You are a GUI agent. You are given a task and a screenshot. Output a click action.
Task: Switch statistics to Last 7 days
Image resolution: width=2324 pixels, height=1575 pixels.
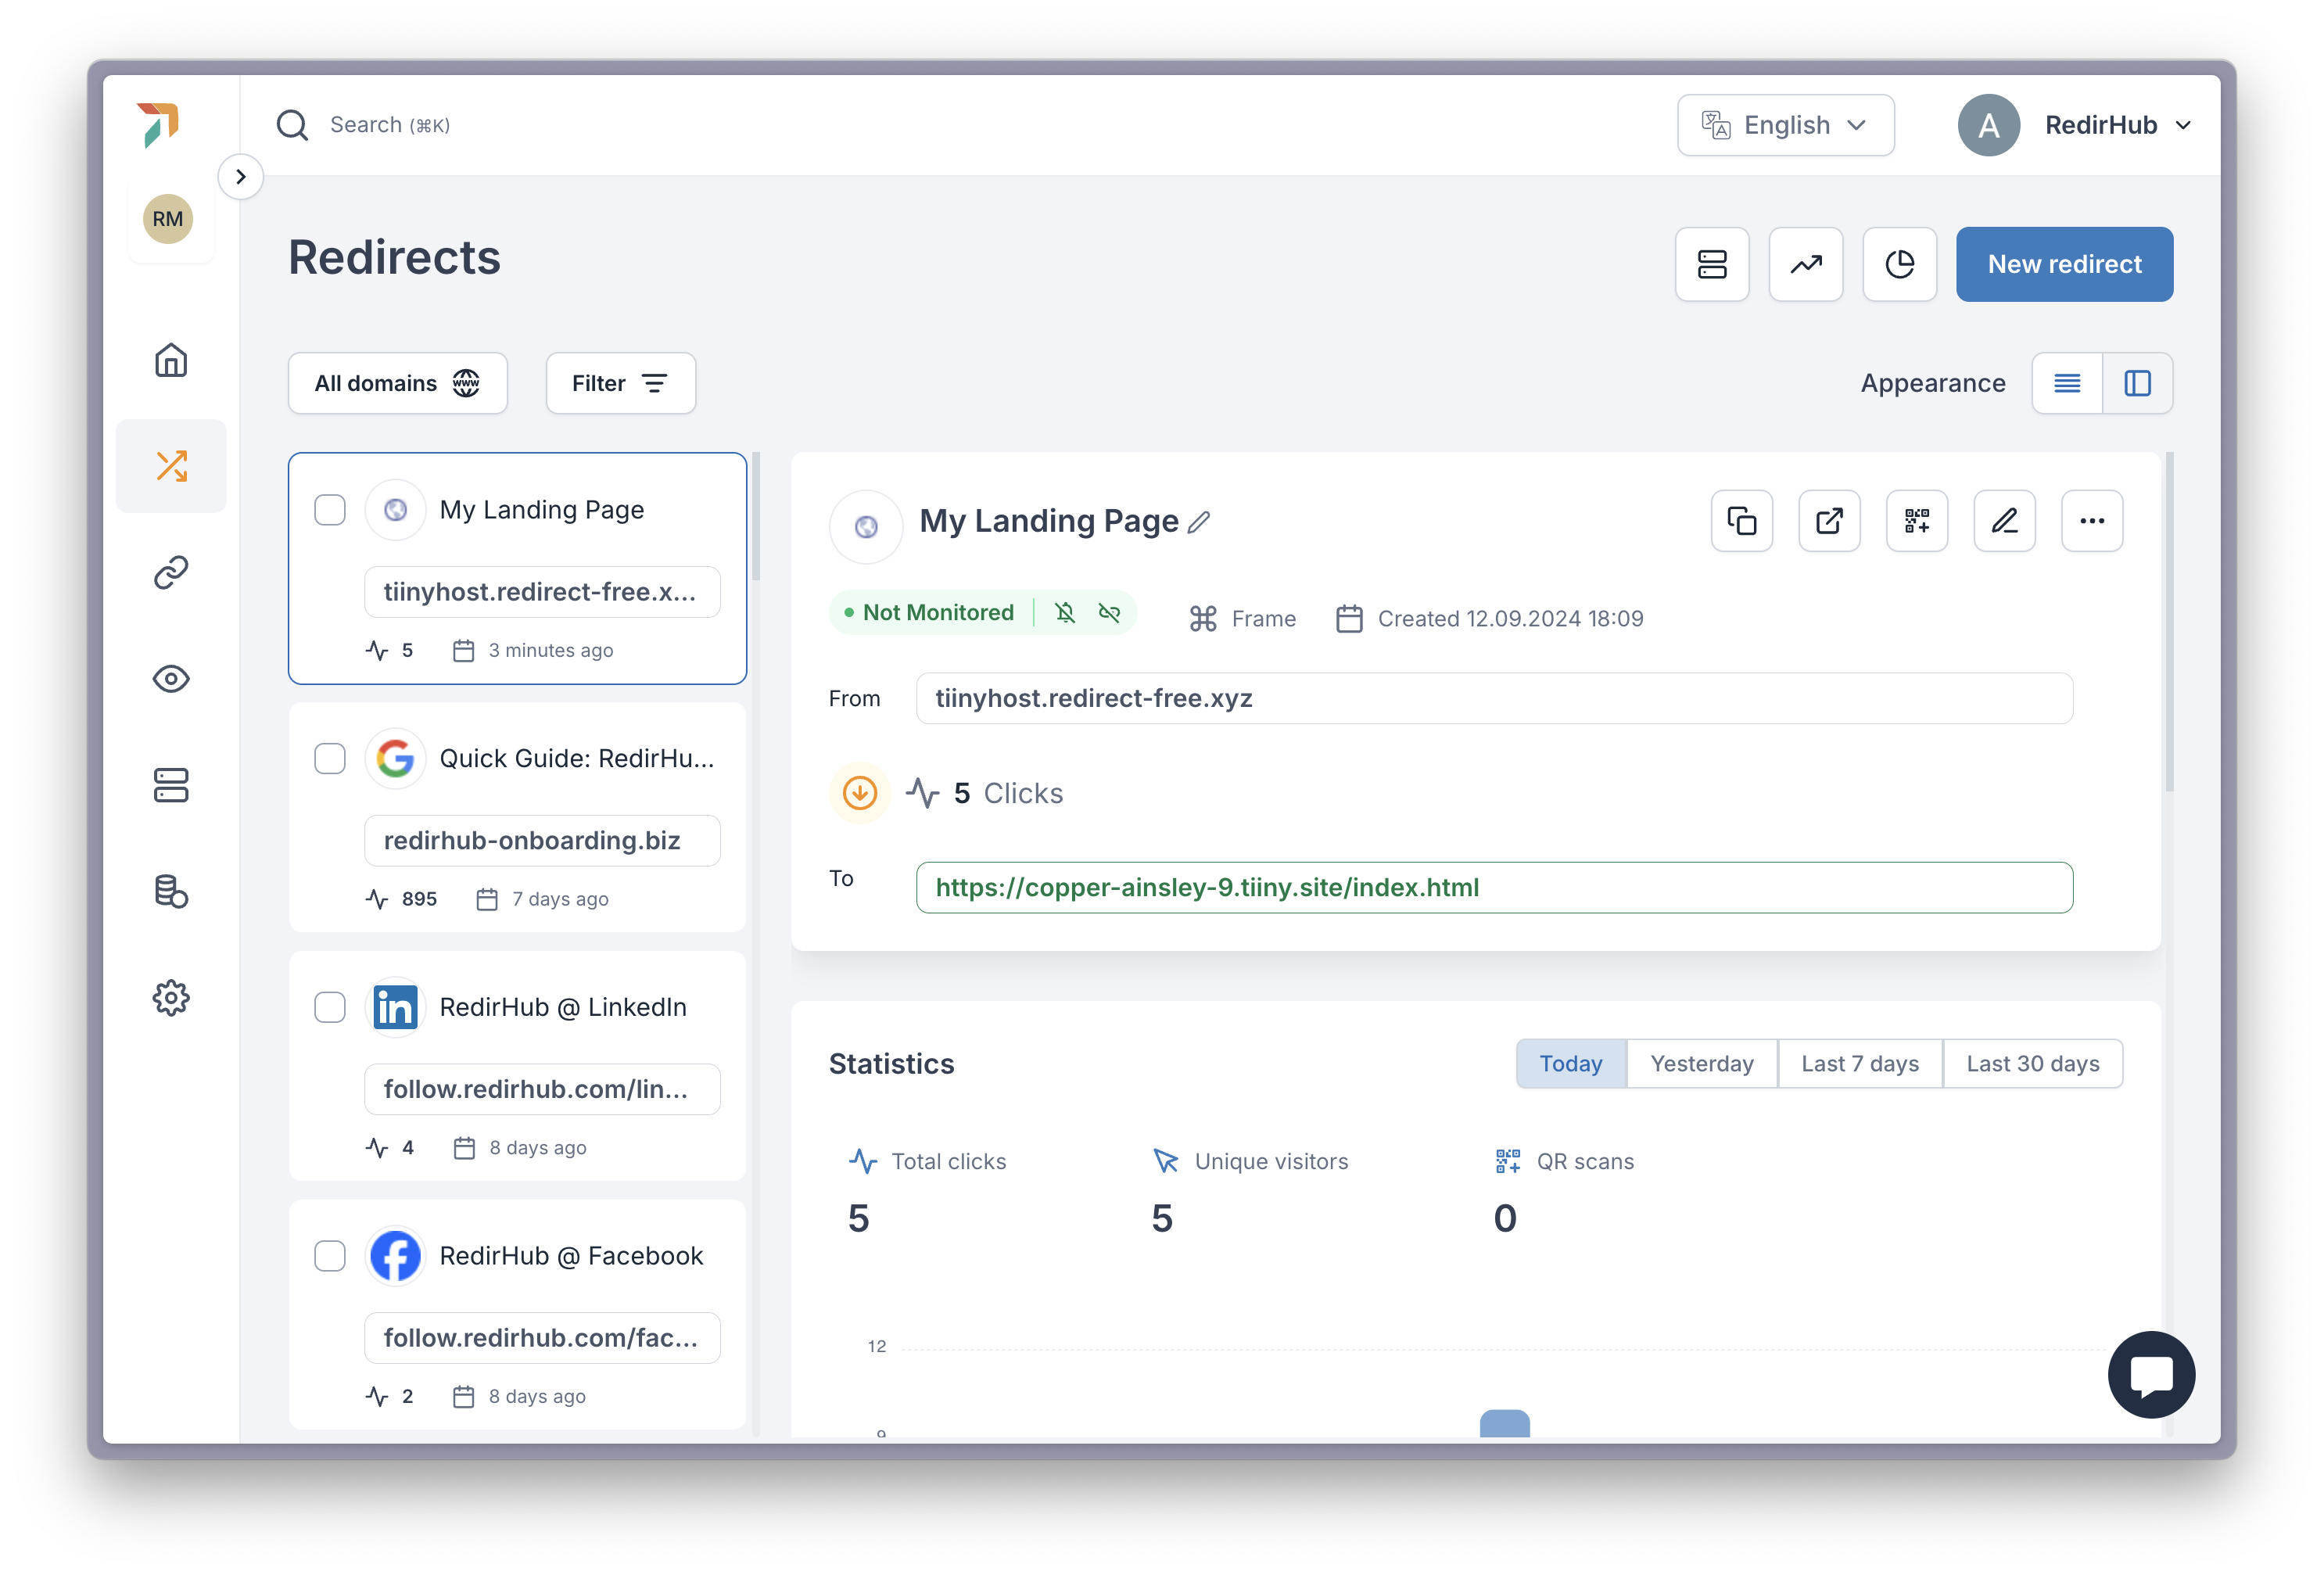click(x=1859, y=1063)
